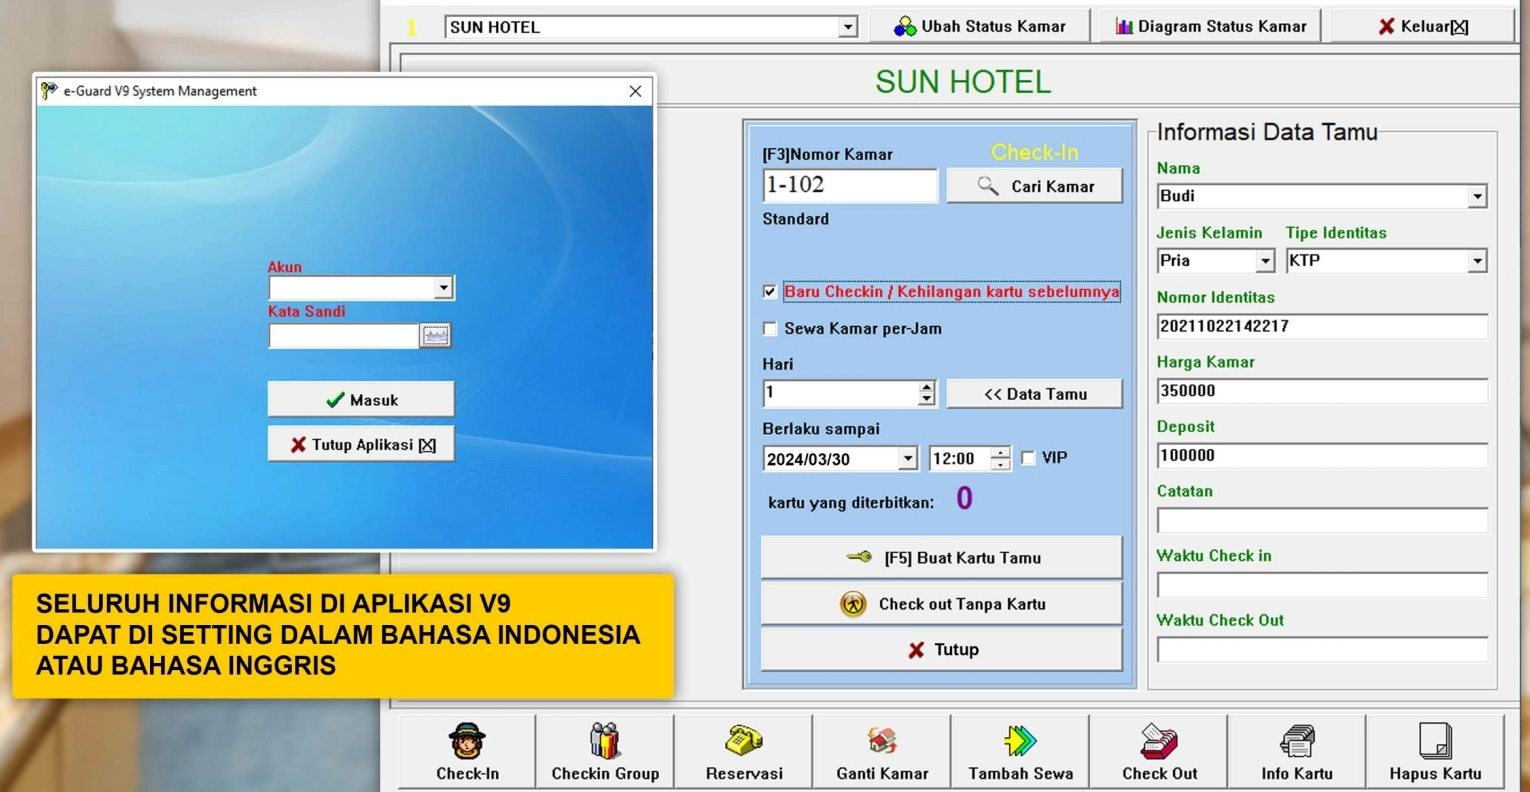Click Ubah Status Kamar in the top bar
This screenshot has height=792, width=1530.
pos(978,25)
